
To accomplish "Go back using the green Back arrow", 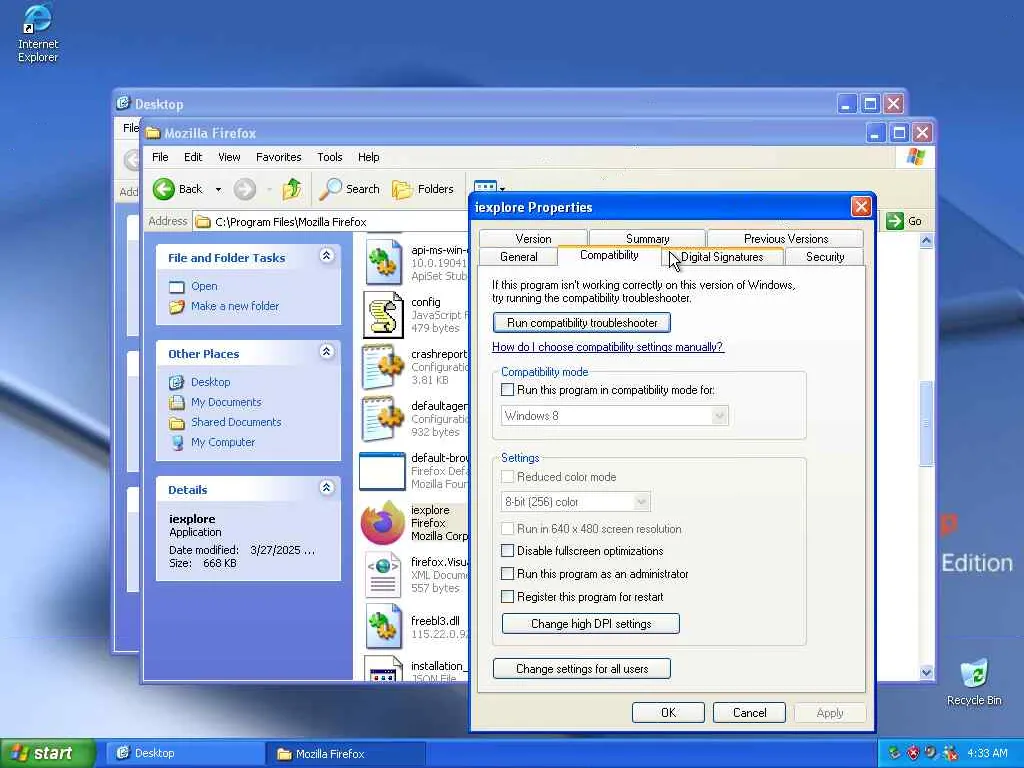I will [x=164, y=189].
